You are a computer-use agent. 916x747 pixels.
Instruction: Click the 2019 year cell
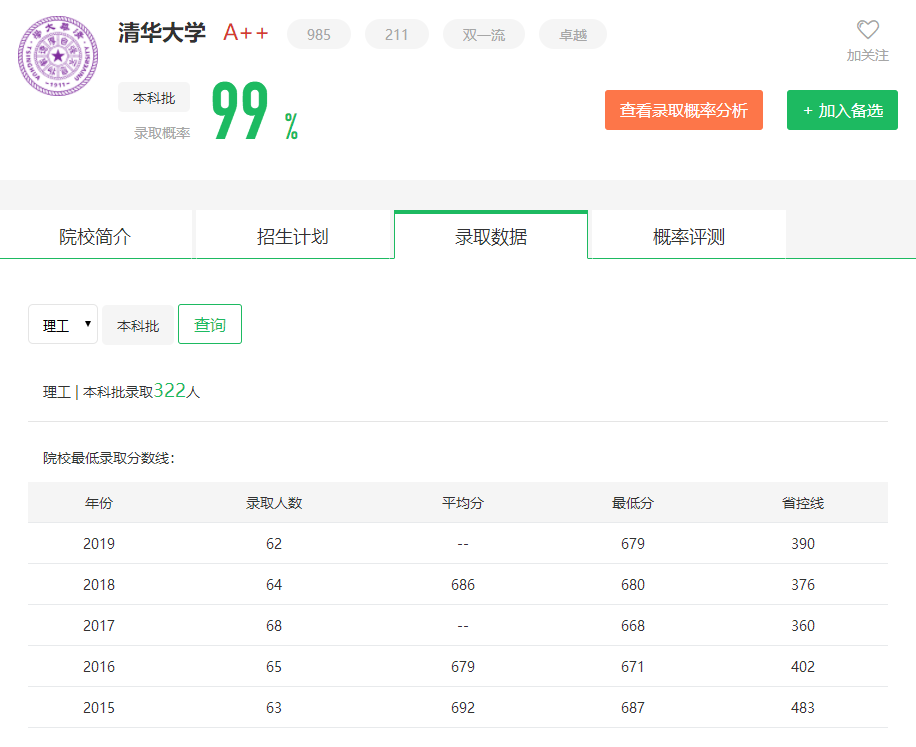(x=99, y=544)
